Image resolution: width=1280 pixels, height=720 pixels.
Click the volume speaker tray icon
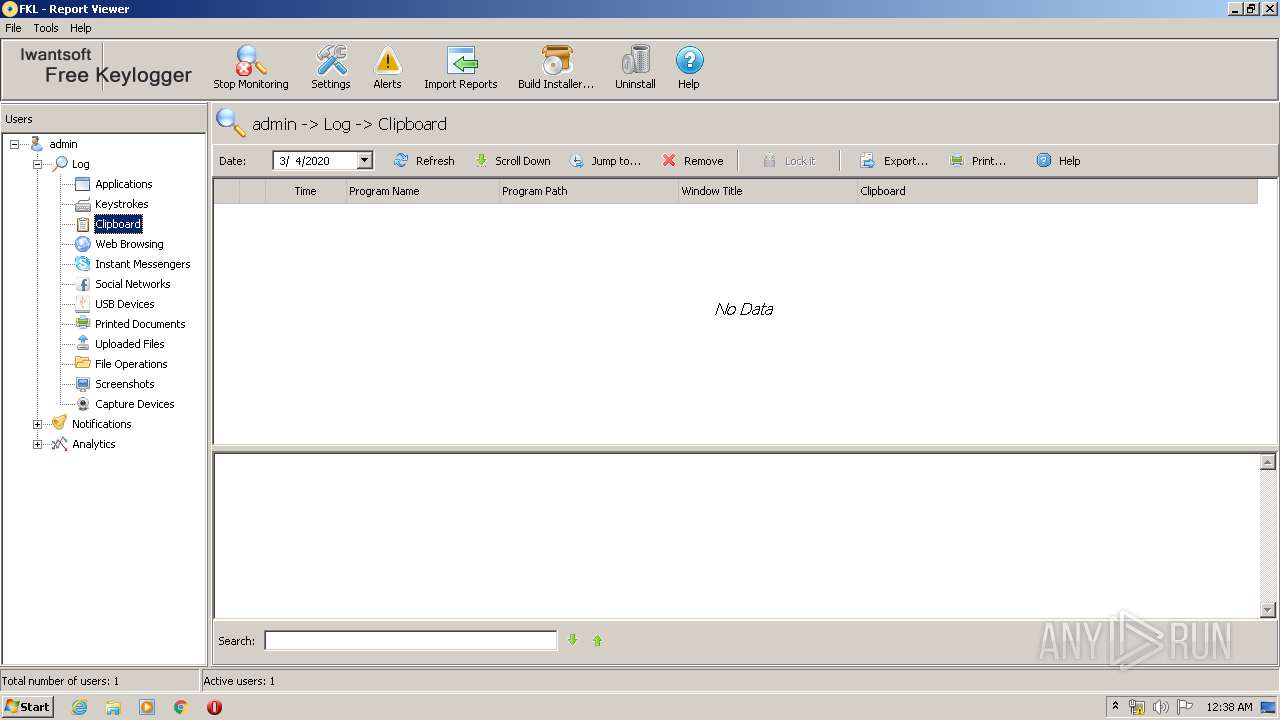(x=1160, y=707)
